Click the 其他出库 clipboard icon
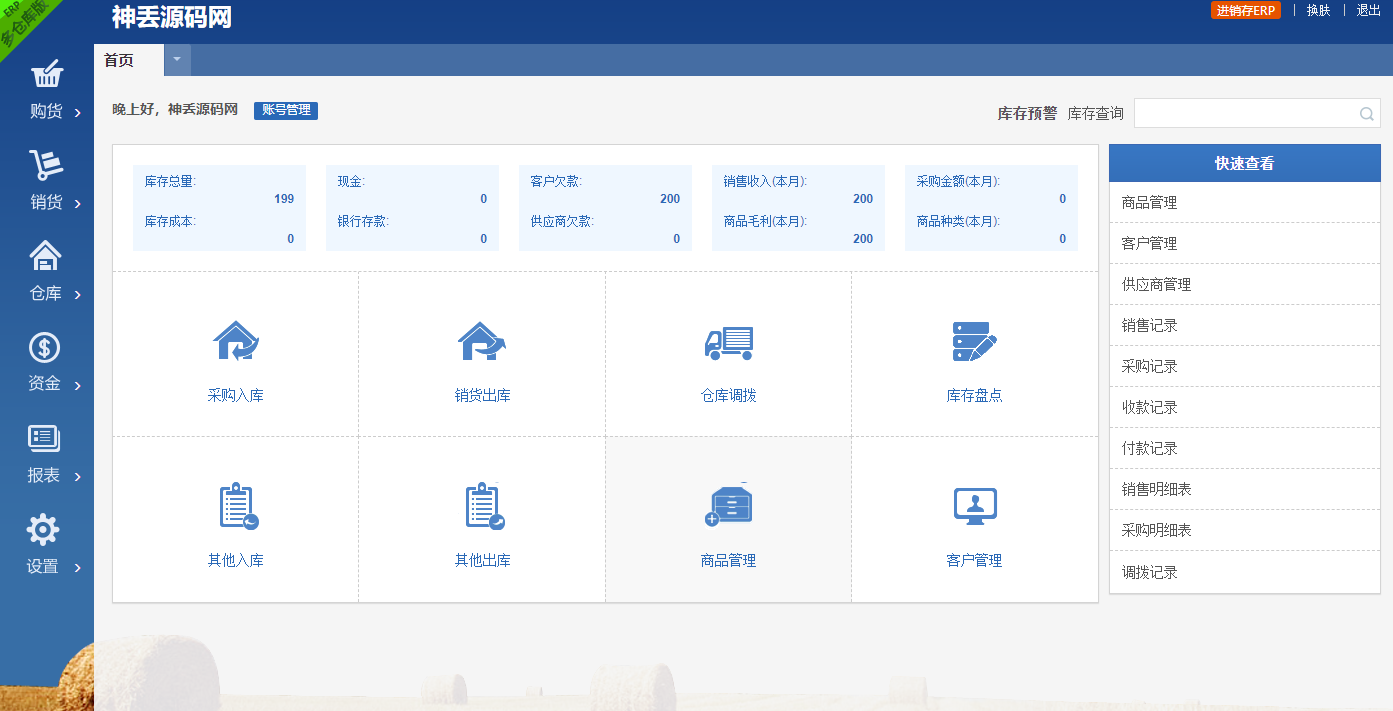1393x711 pixels. pyautogui.click(x=483, y=506)
